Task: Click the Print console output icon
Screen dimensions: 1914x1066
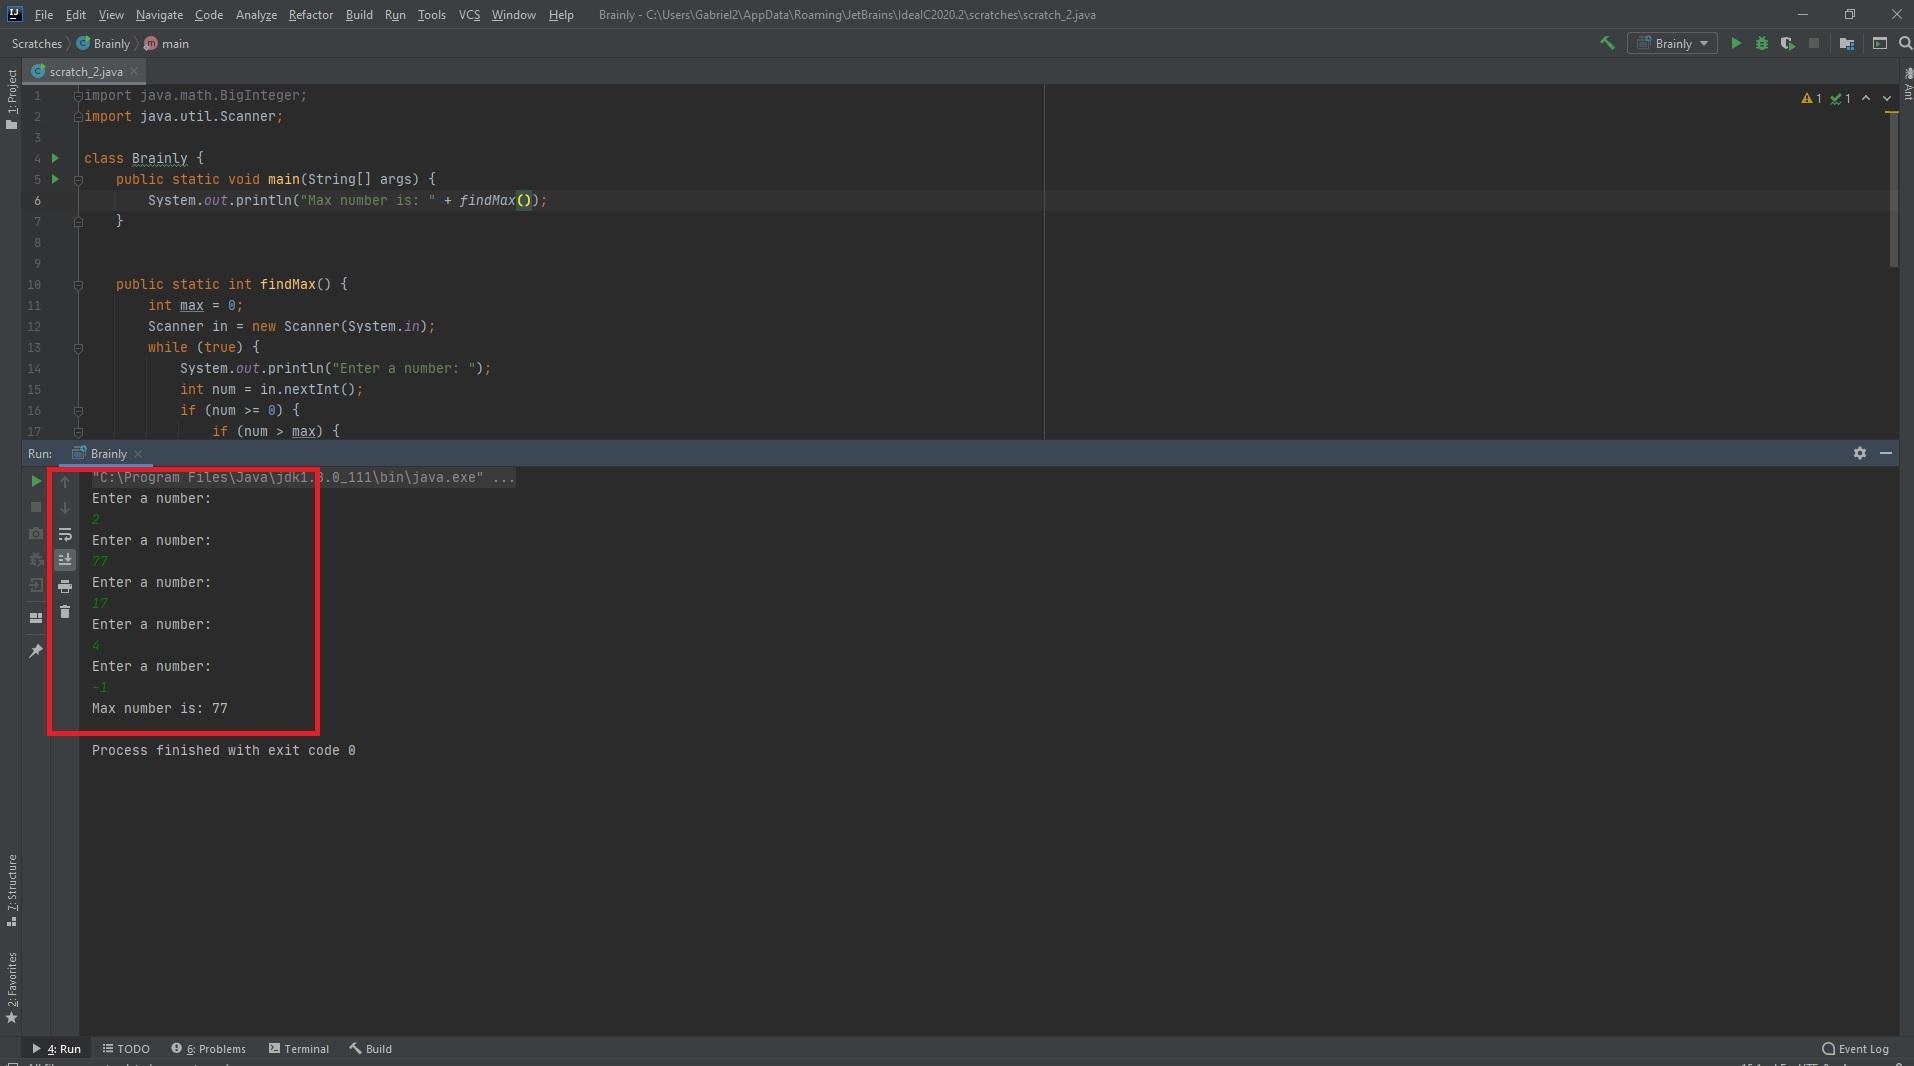Action: pos(65,586)
